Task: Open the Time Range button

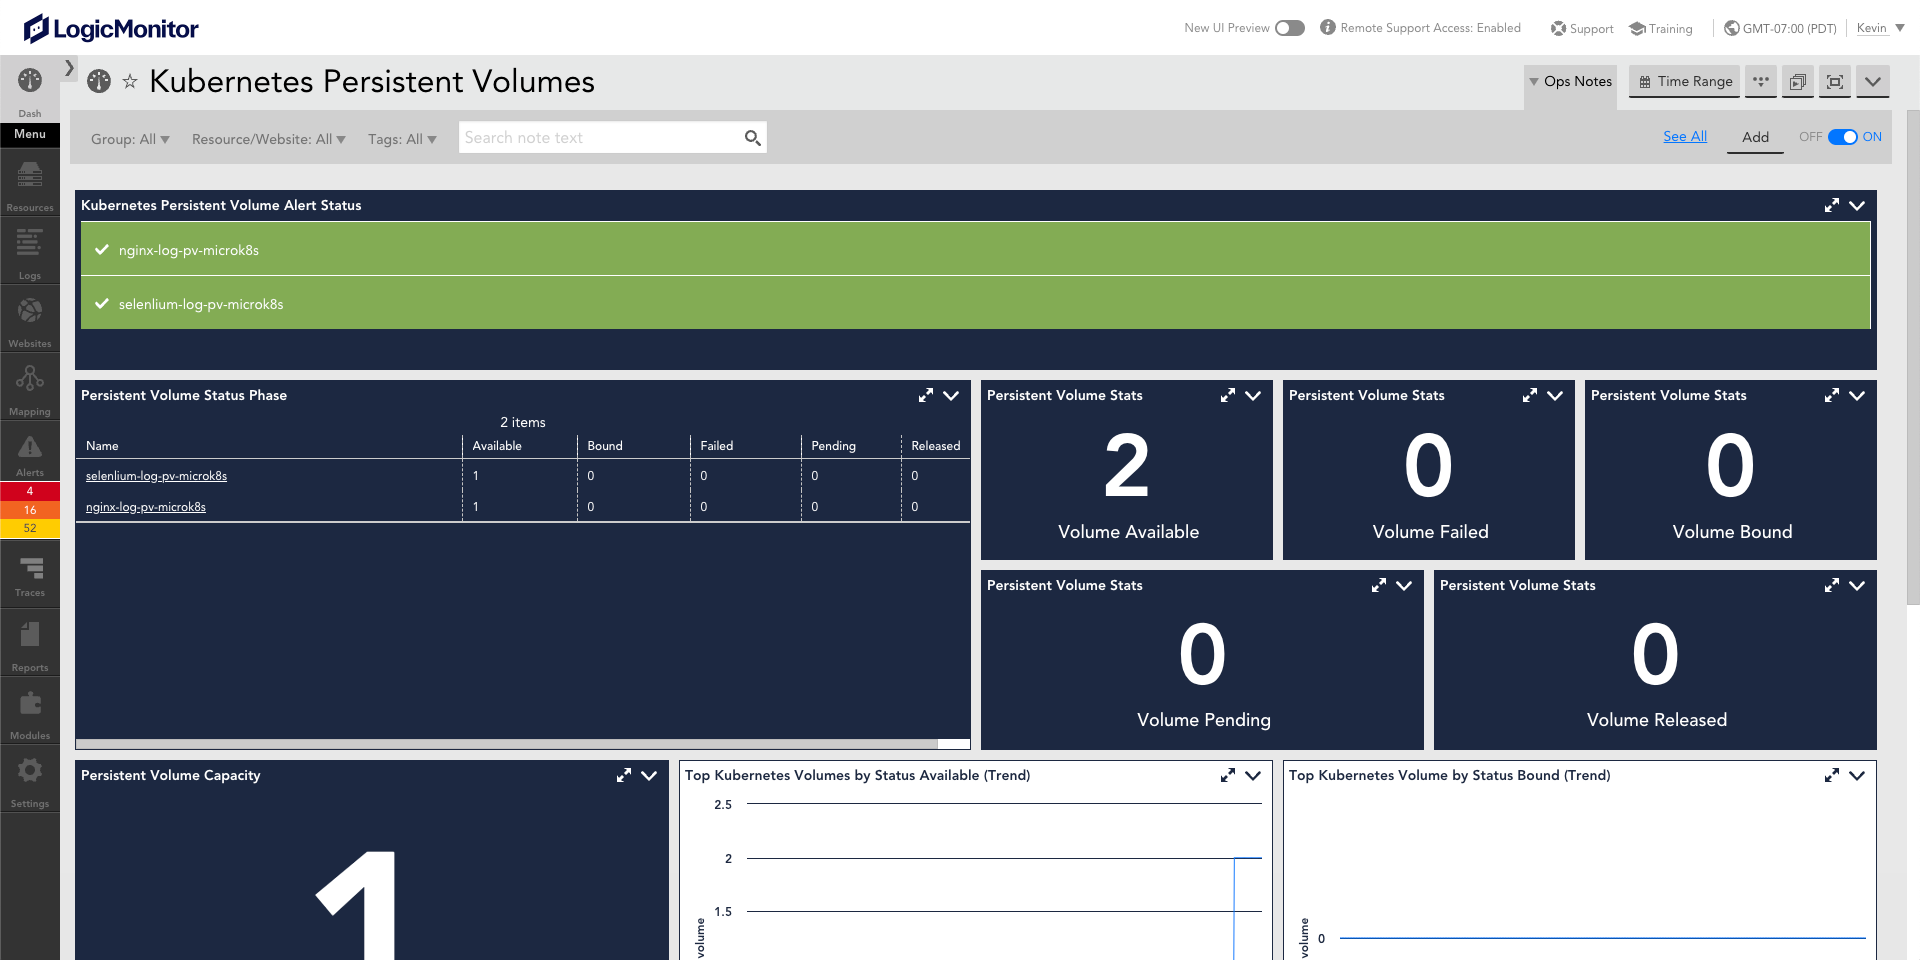Action: coord(1685,81)
